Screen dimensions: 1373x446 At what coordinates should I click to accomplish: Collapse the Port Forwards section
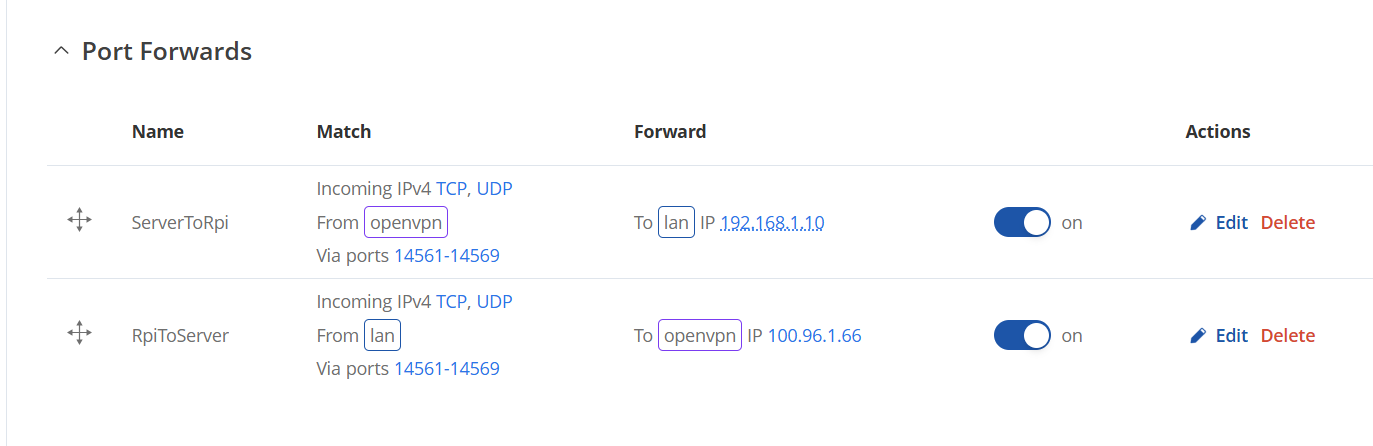pyautogui.click(x=62, y=51)
